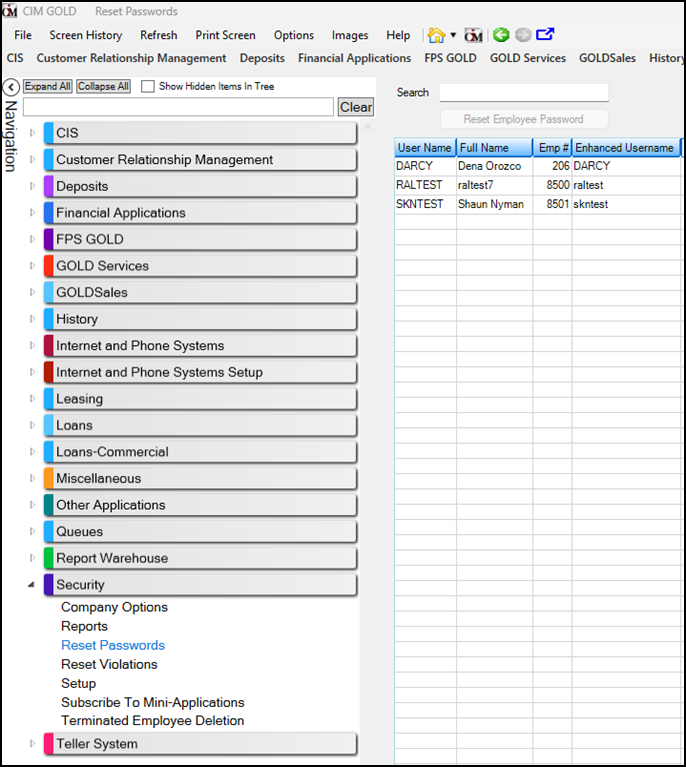Select the SKNTEST user row

click(x=537, y=204)
